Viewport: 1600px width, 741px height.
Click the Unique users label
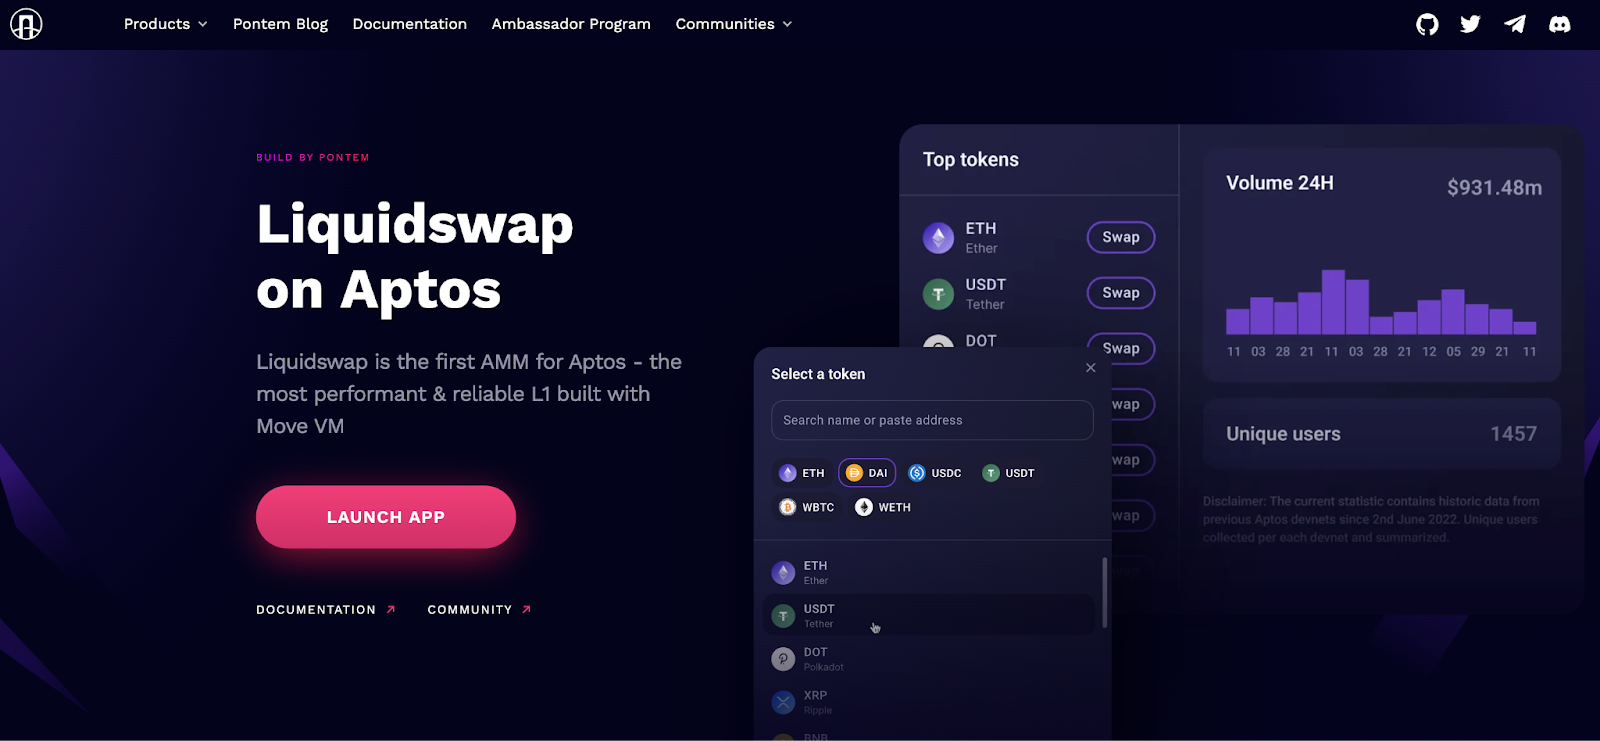click(x=1283, y=434)
